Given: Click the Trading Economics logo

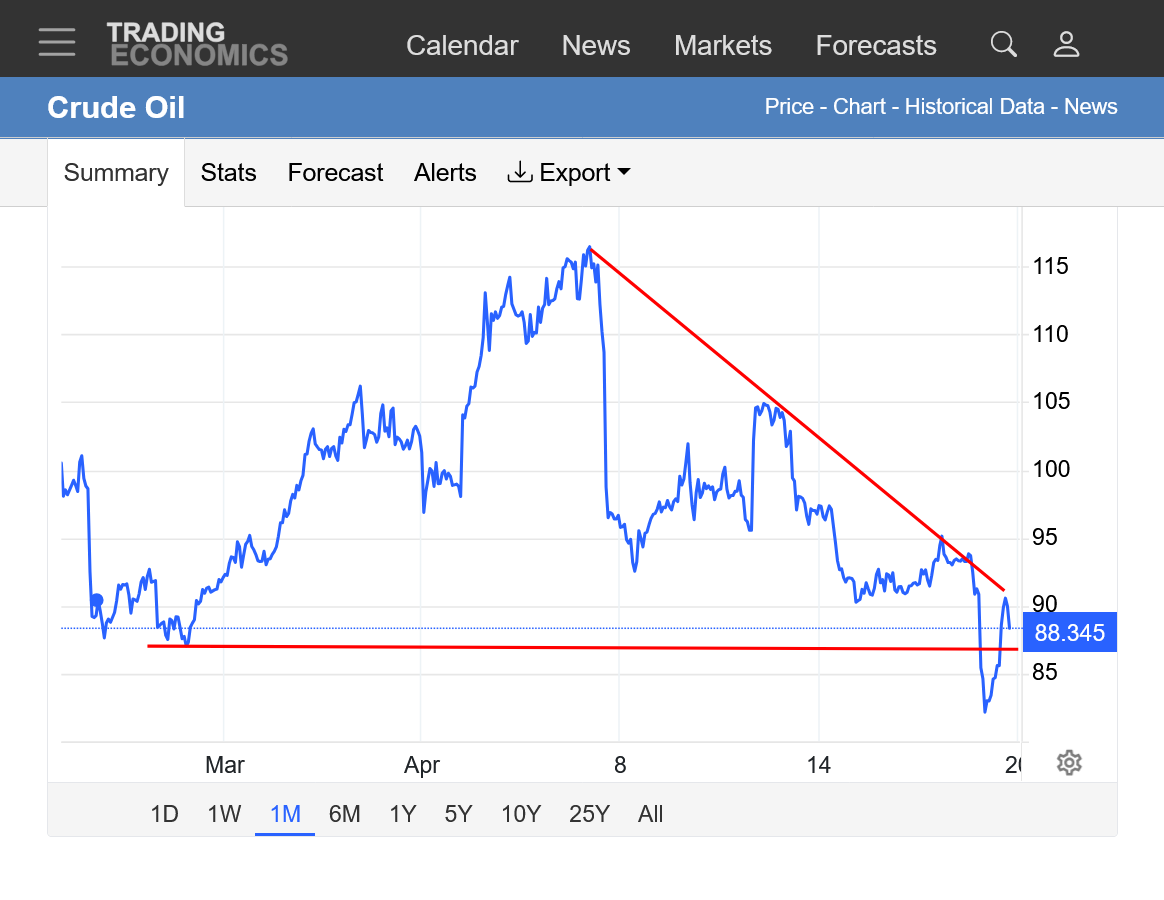Looking at the screenshot, I should (197, 44).
